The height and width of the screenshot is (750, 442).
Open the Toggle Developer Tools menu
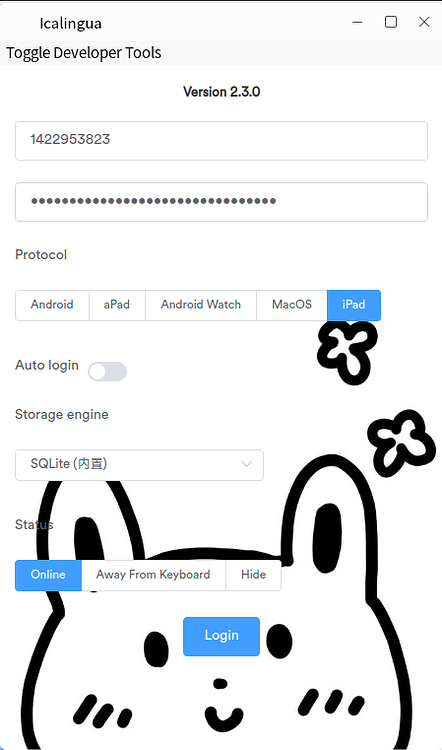(x=84, y=53)
